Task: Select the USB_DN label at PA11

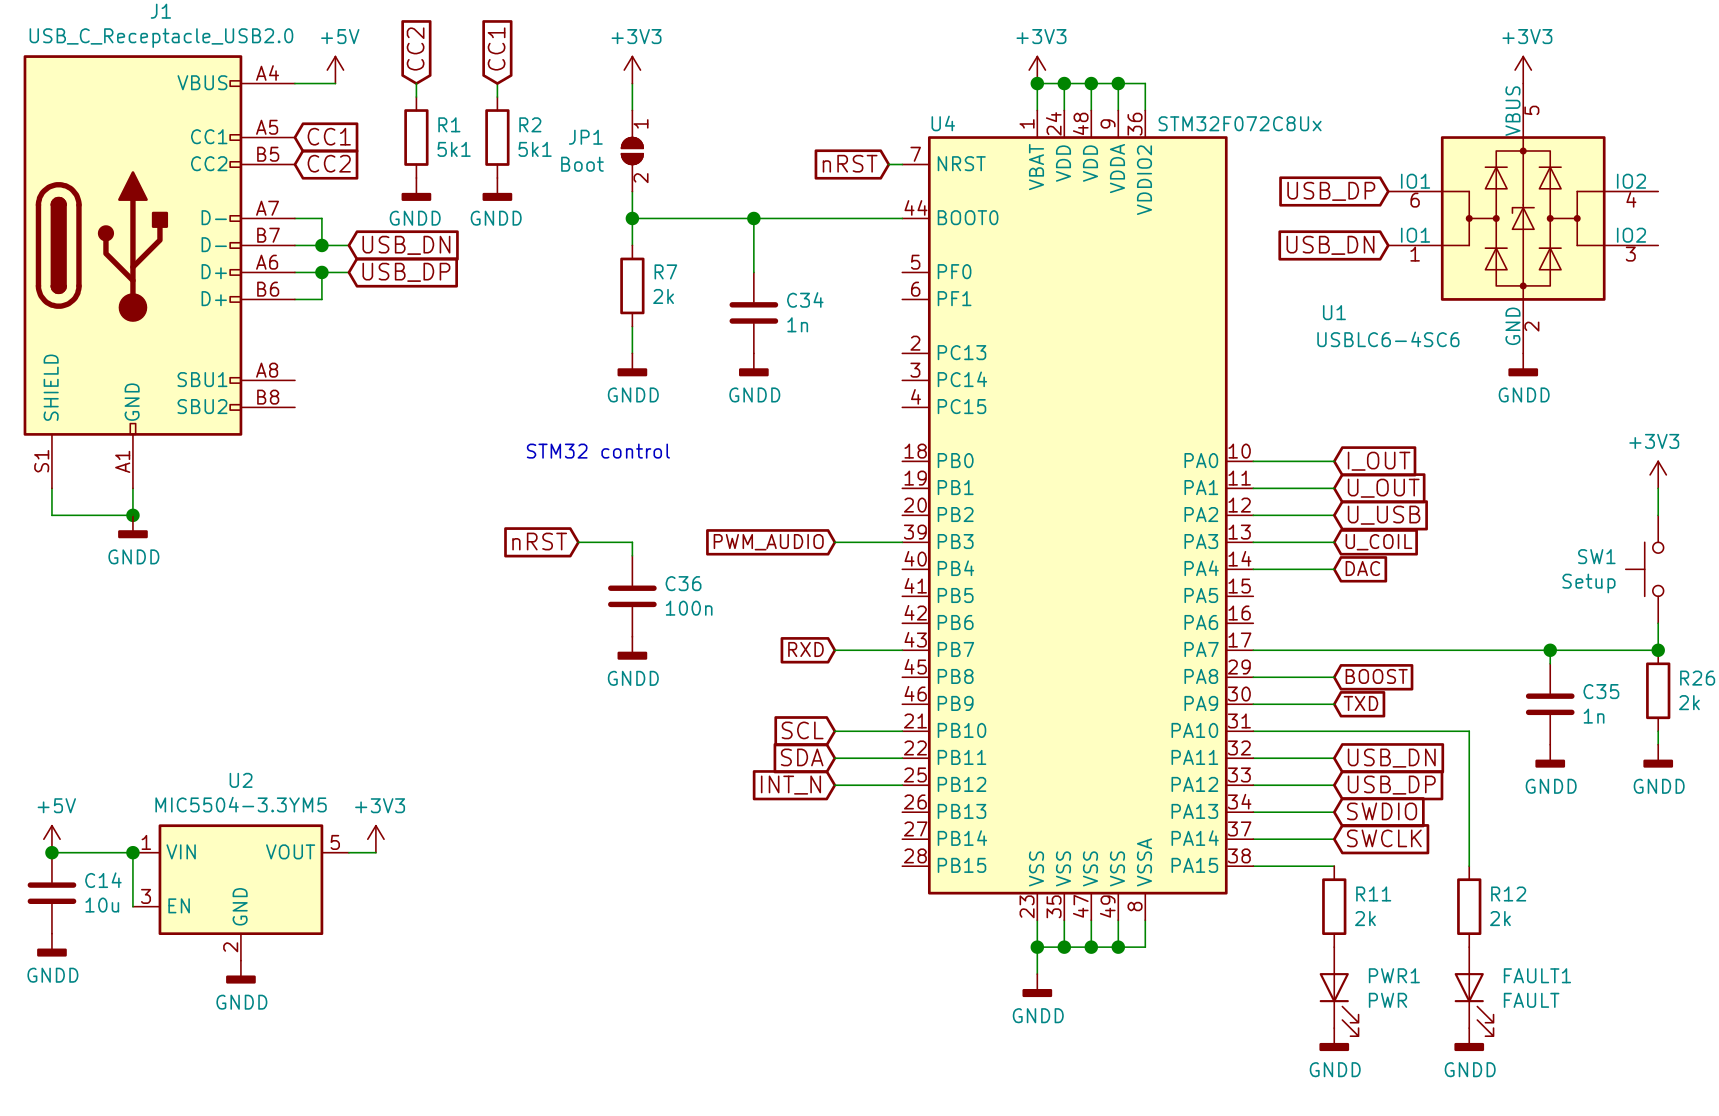Action: coord(1388,758)
